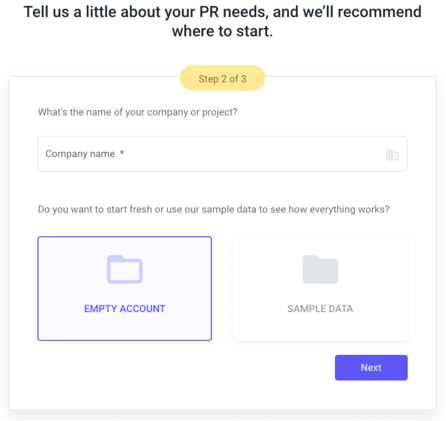Click the start fresh or sample data question
446x421 pixels.
213,209
